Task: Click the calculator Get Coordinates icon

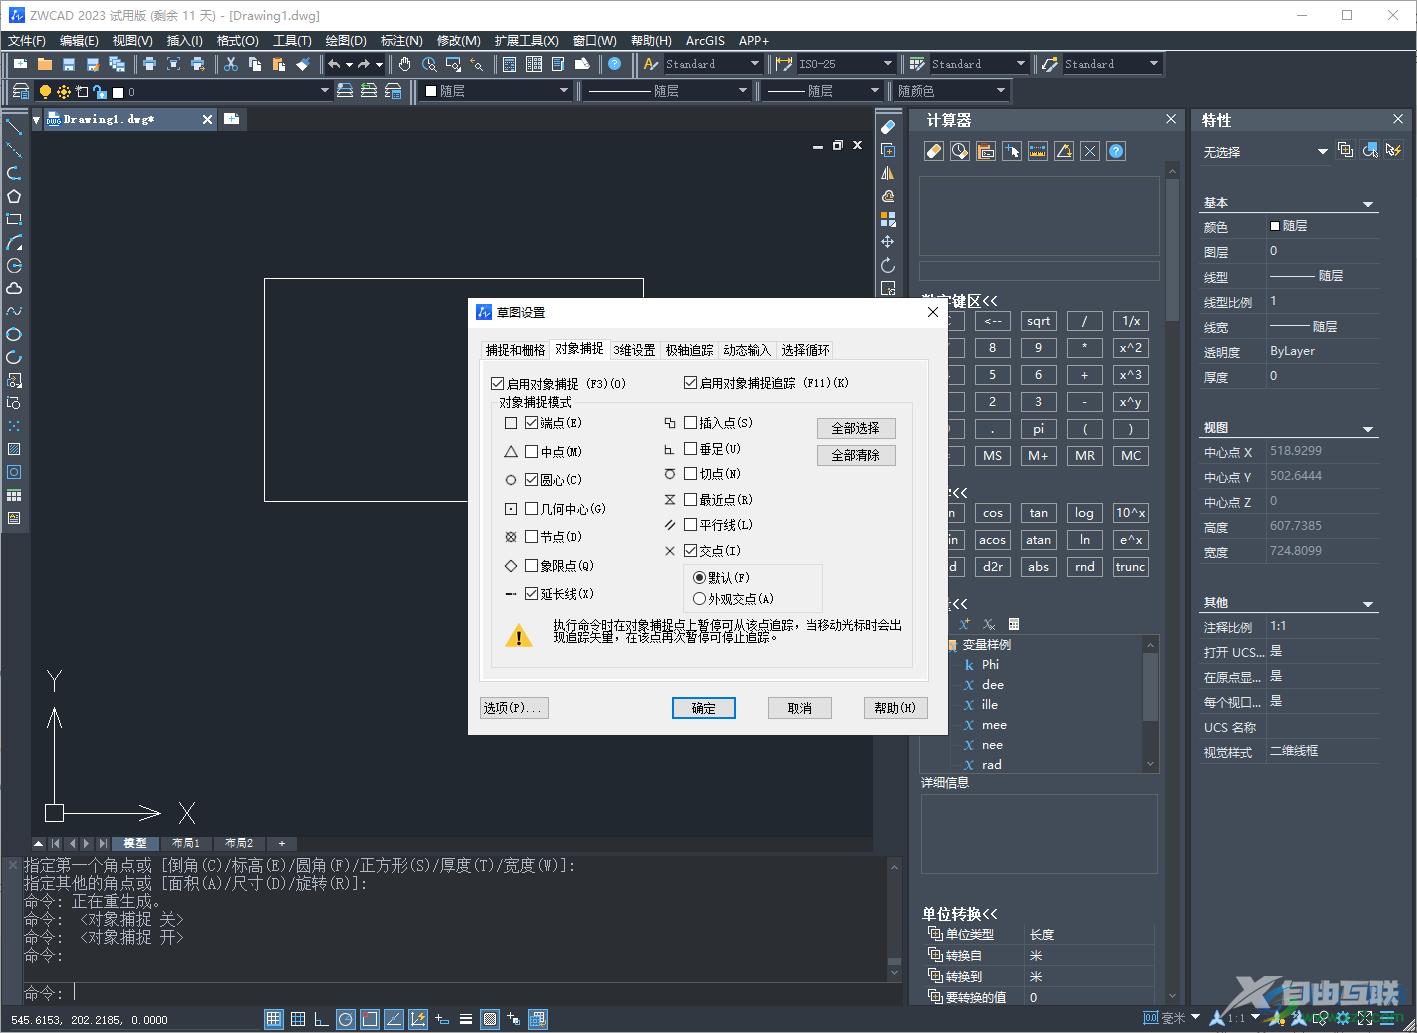Action: tap(1012, 151)
